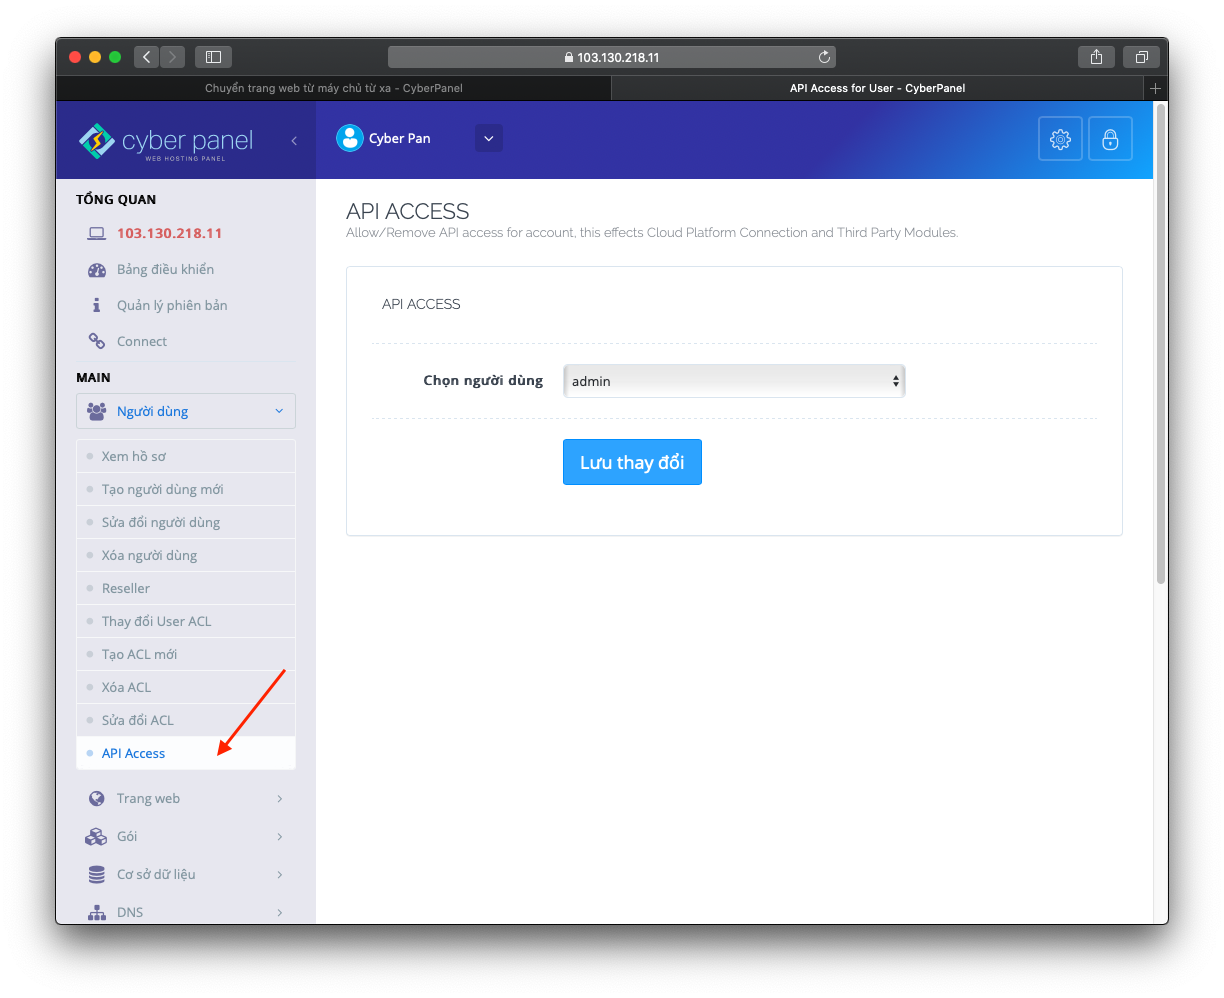Screen dimensions: 1224x998
Task: Open Xóa người dùng menu item
Action: pos(186,555)
